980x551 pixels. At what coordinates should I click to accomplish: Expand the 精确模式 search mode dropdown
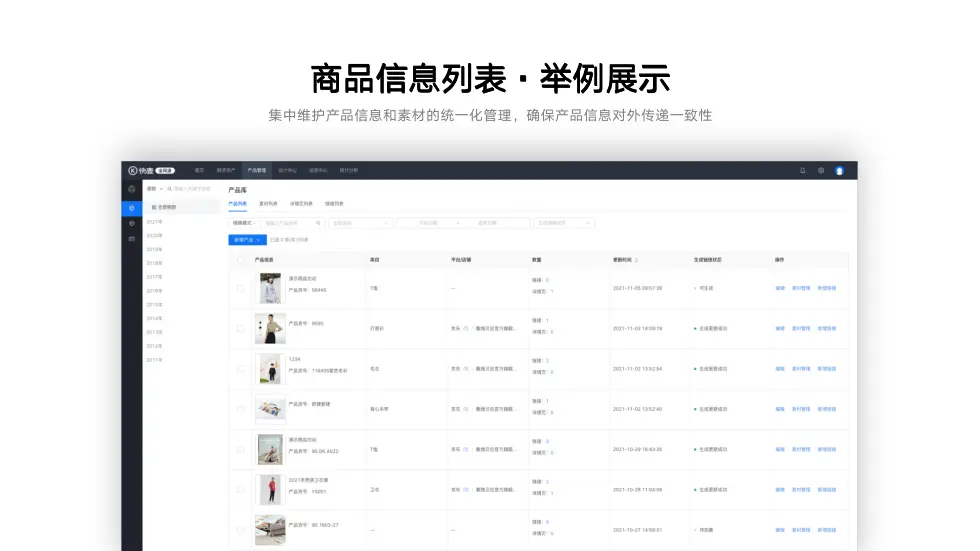click(243, 223)
